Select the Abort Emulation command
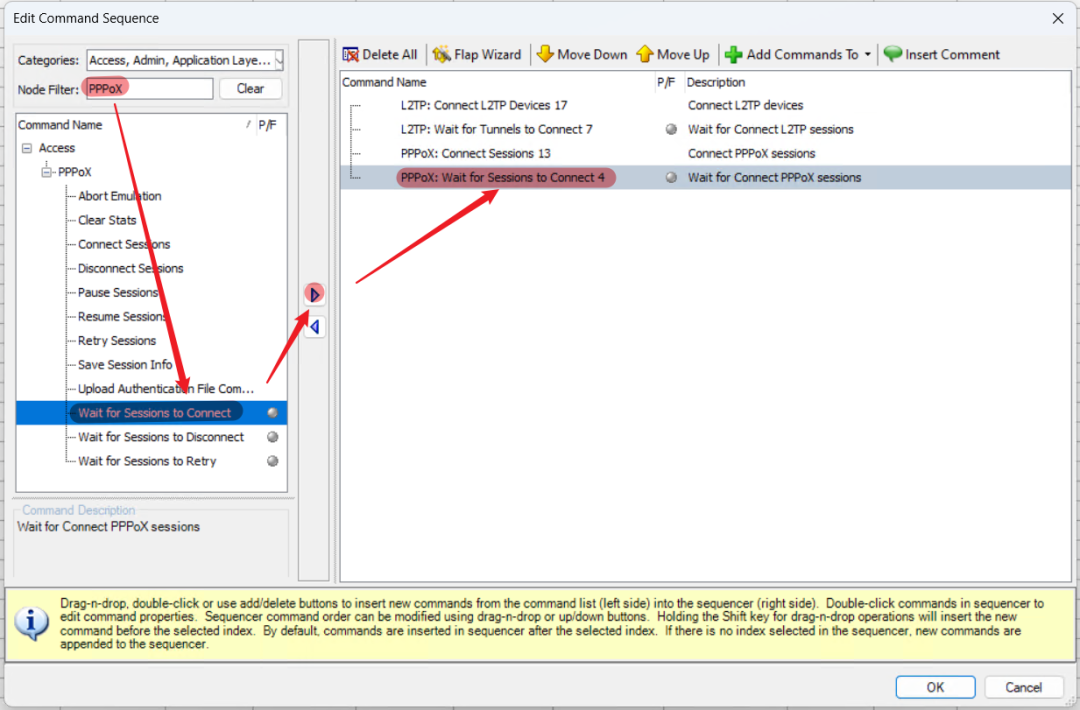 click(x=119, y=196)
